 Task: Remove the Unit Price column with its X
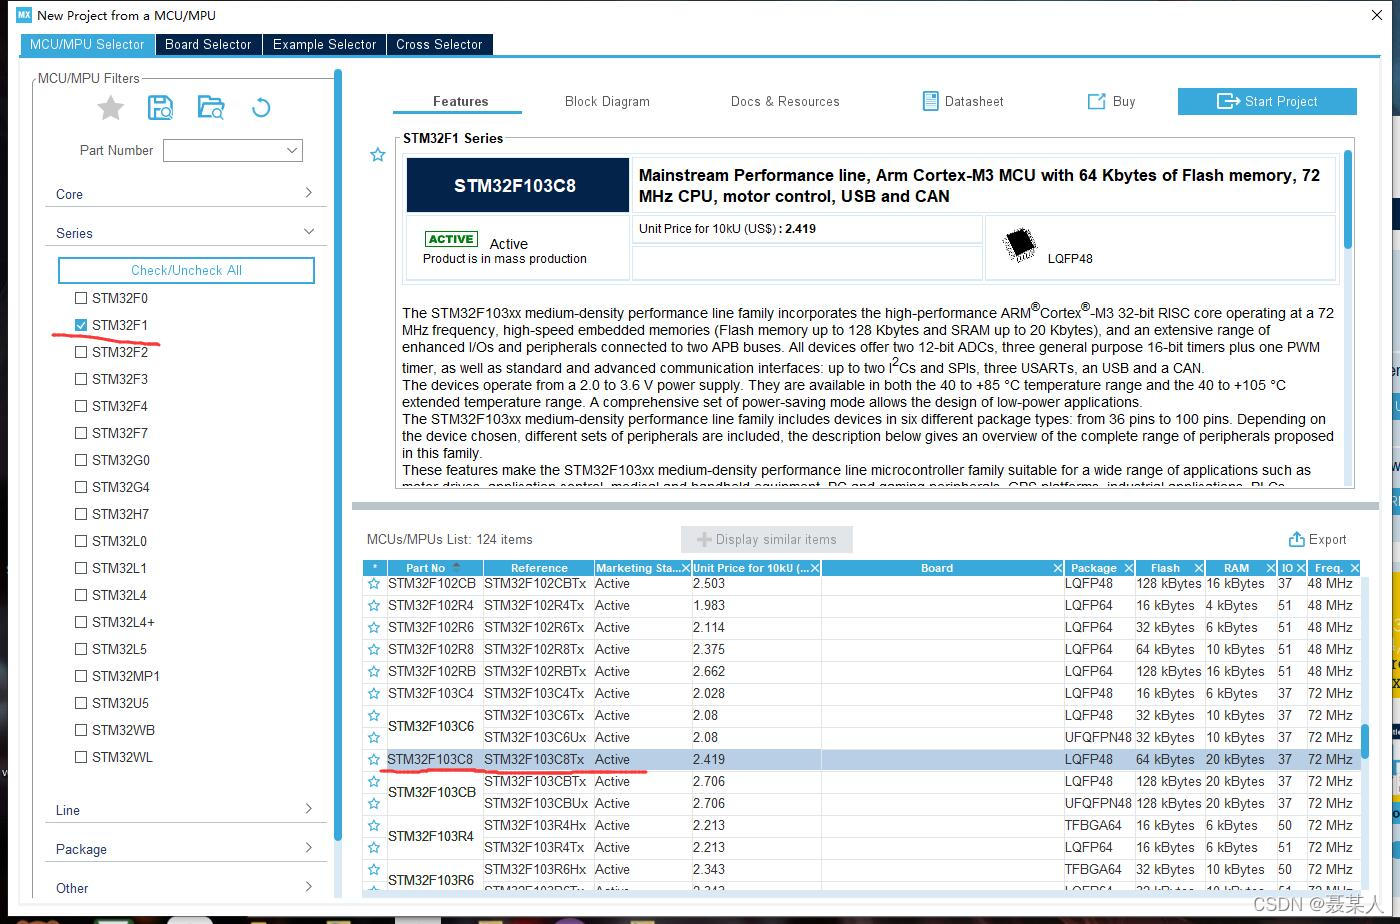tap(815, 568)
